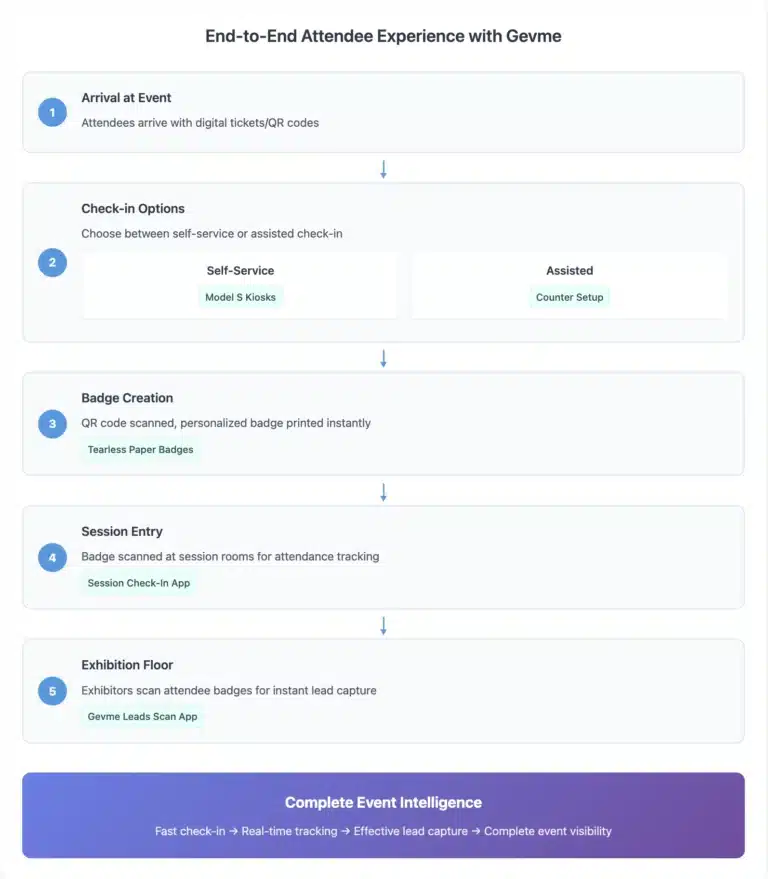Click the Complete Event Intelligence banner

[383, 815]
